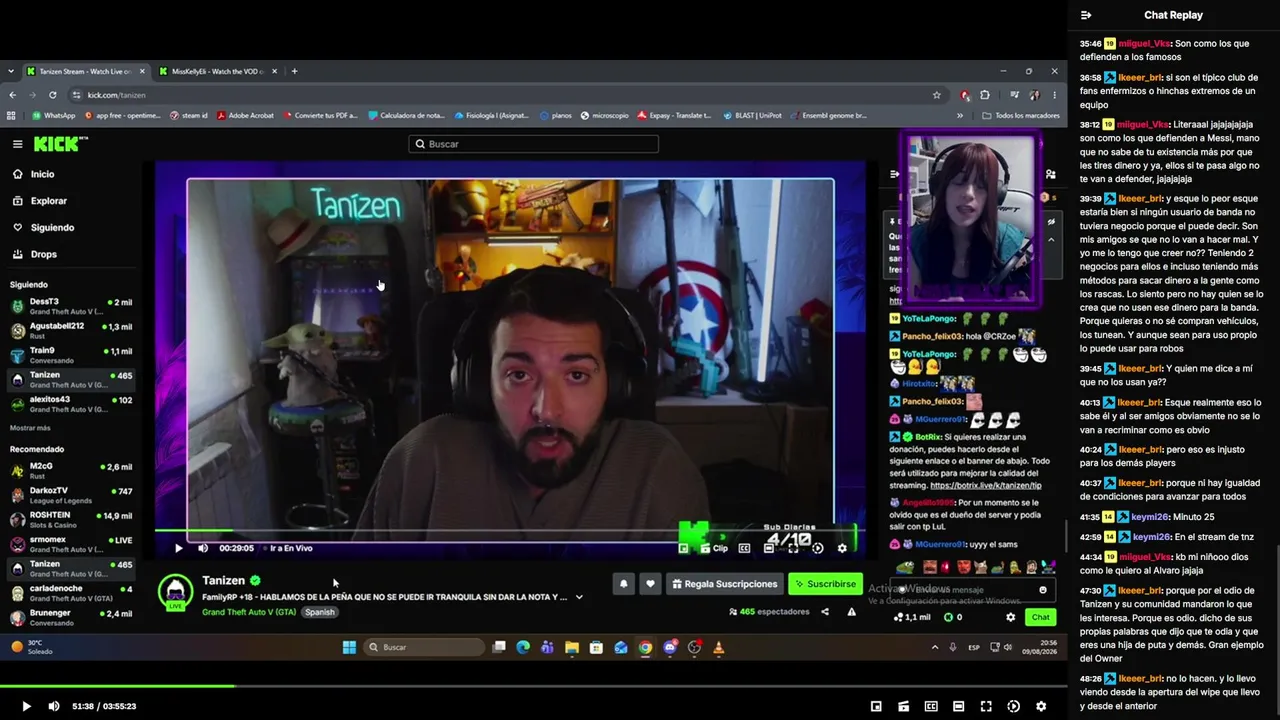The image size is (1280, 720).
Task: Share the Tanizen stream
Action: pos(825,612)
